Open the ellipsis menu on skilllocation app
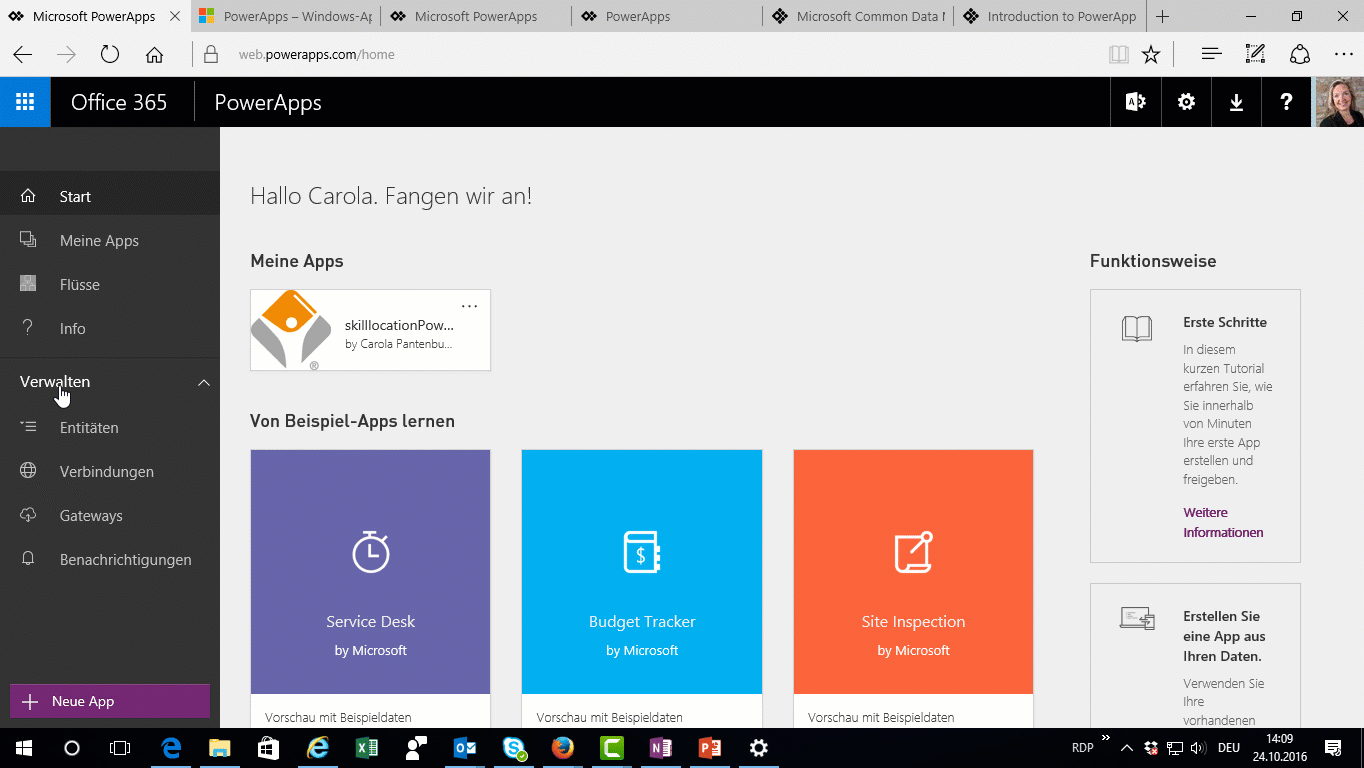The width and height of the screenshot is (1364, 768). [469, 305]
